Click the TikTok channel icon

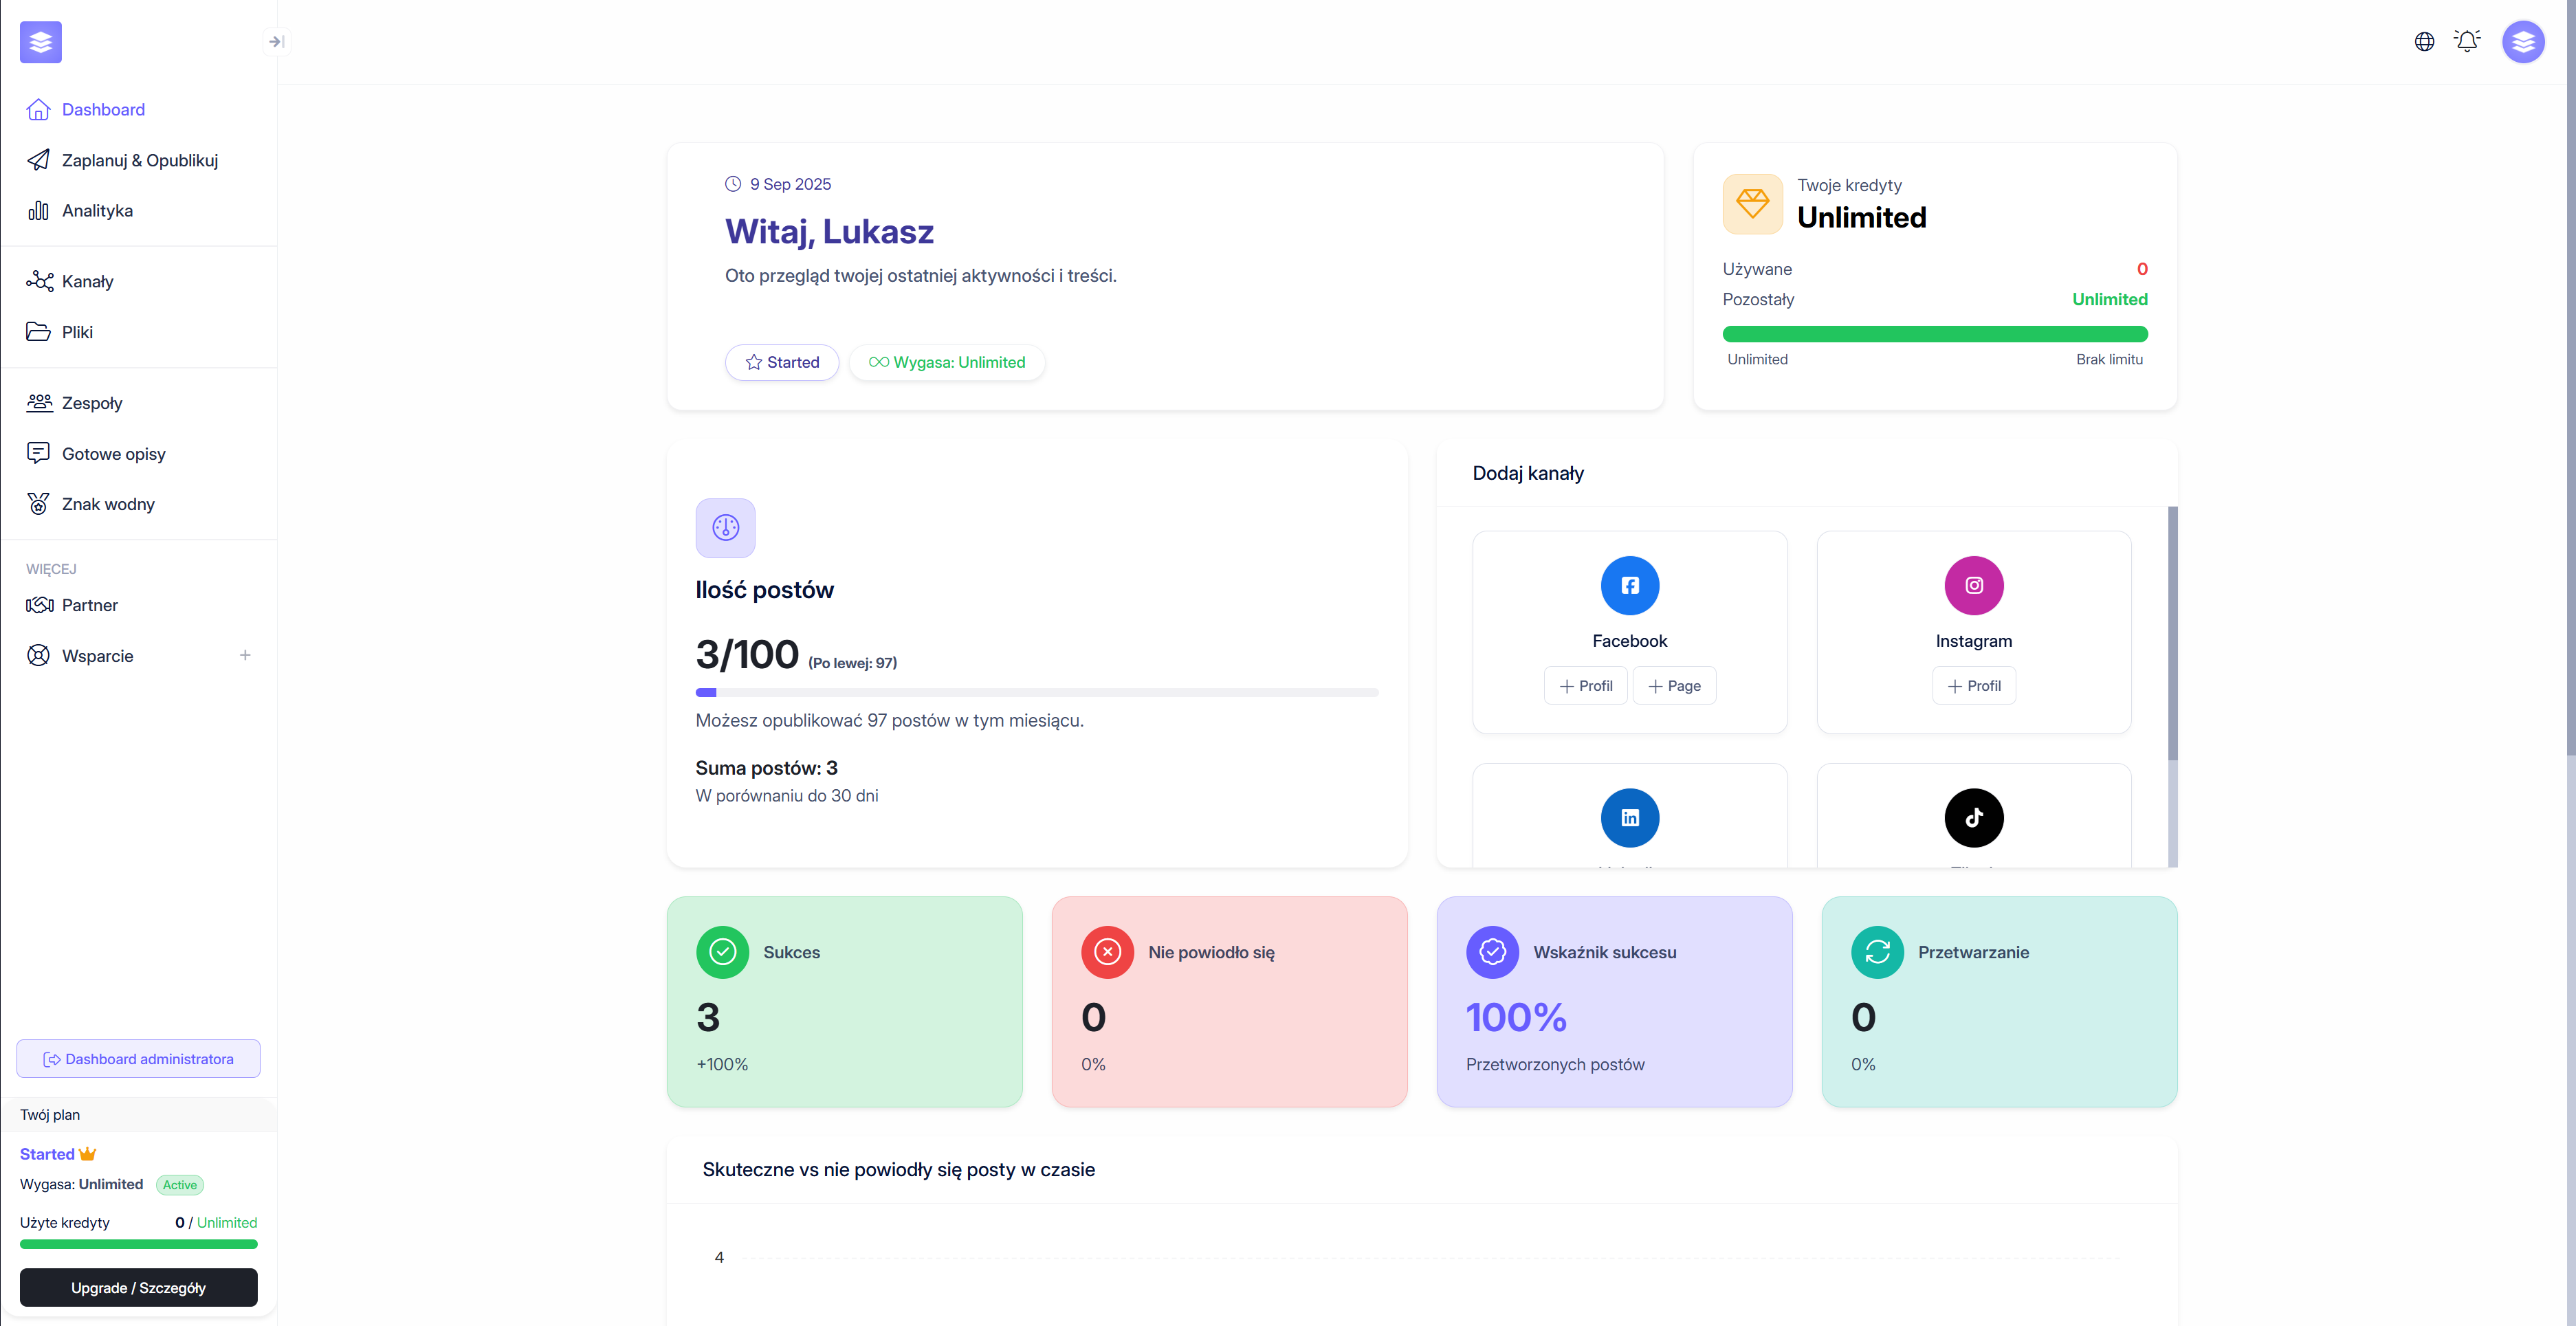pos(1973,817)
